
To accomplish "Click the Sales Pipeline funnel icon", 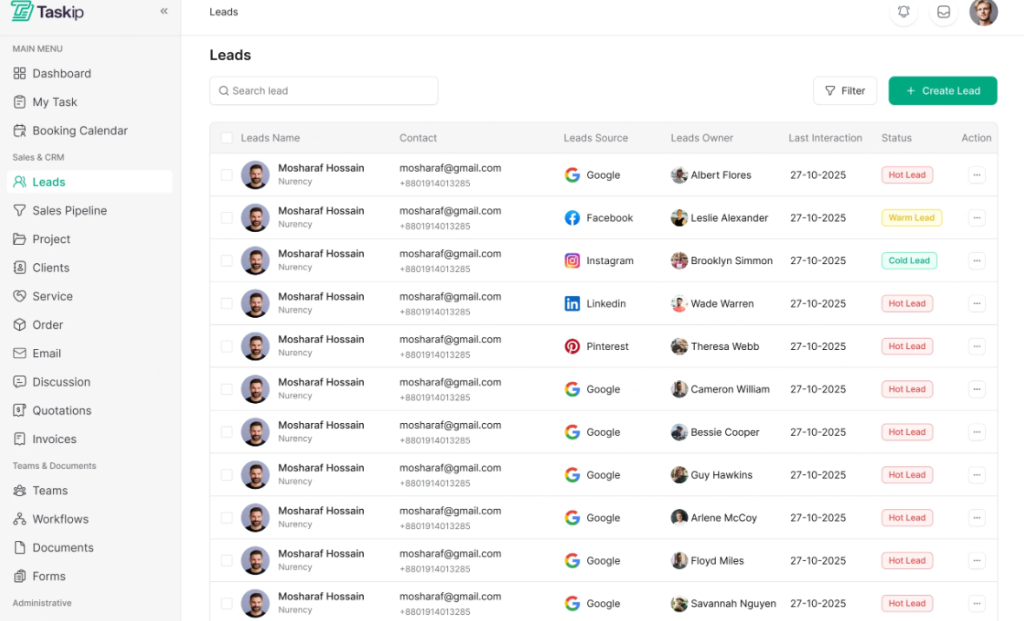I will [20, 211].
